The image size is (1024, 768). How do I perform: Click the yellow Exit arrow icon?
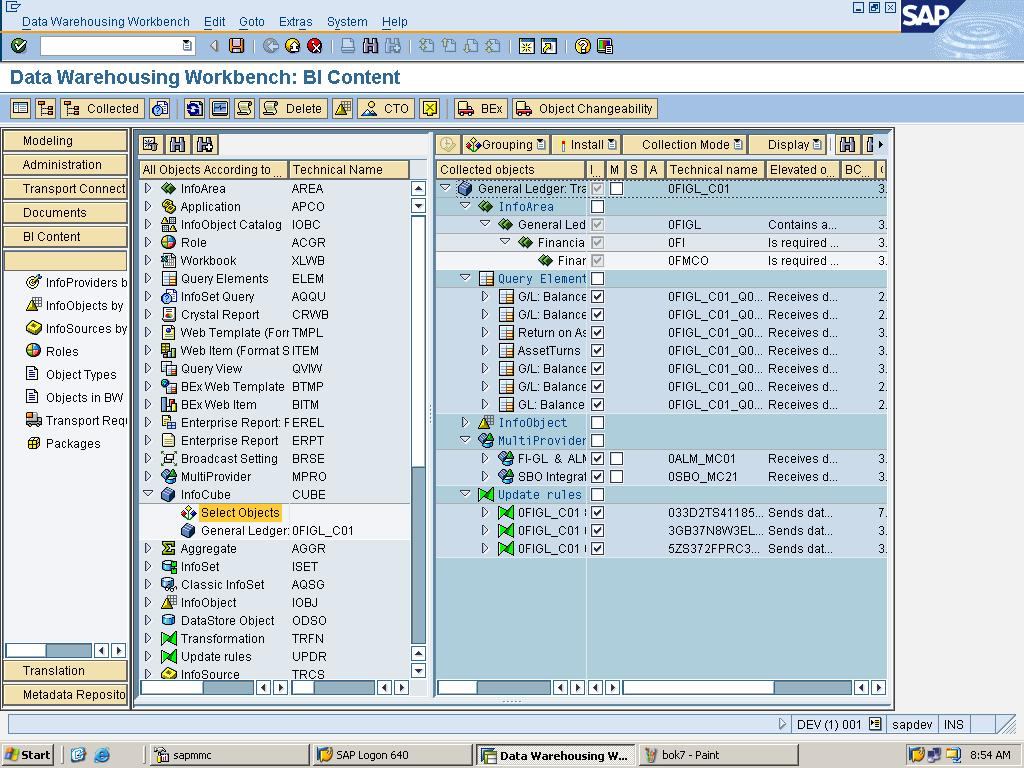pos(293,46)
